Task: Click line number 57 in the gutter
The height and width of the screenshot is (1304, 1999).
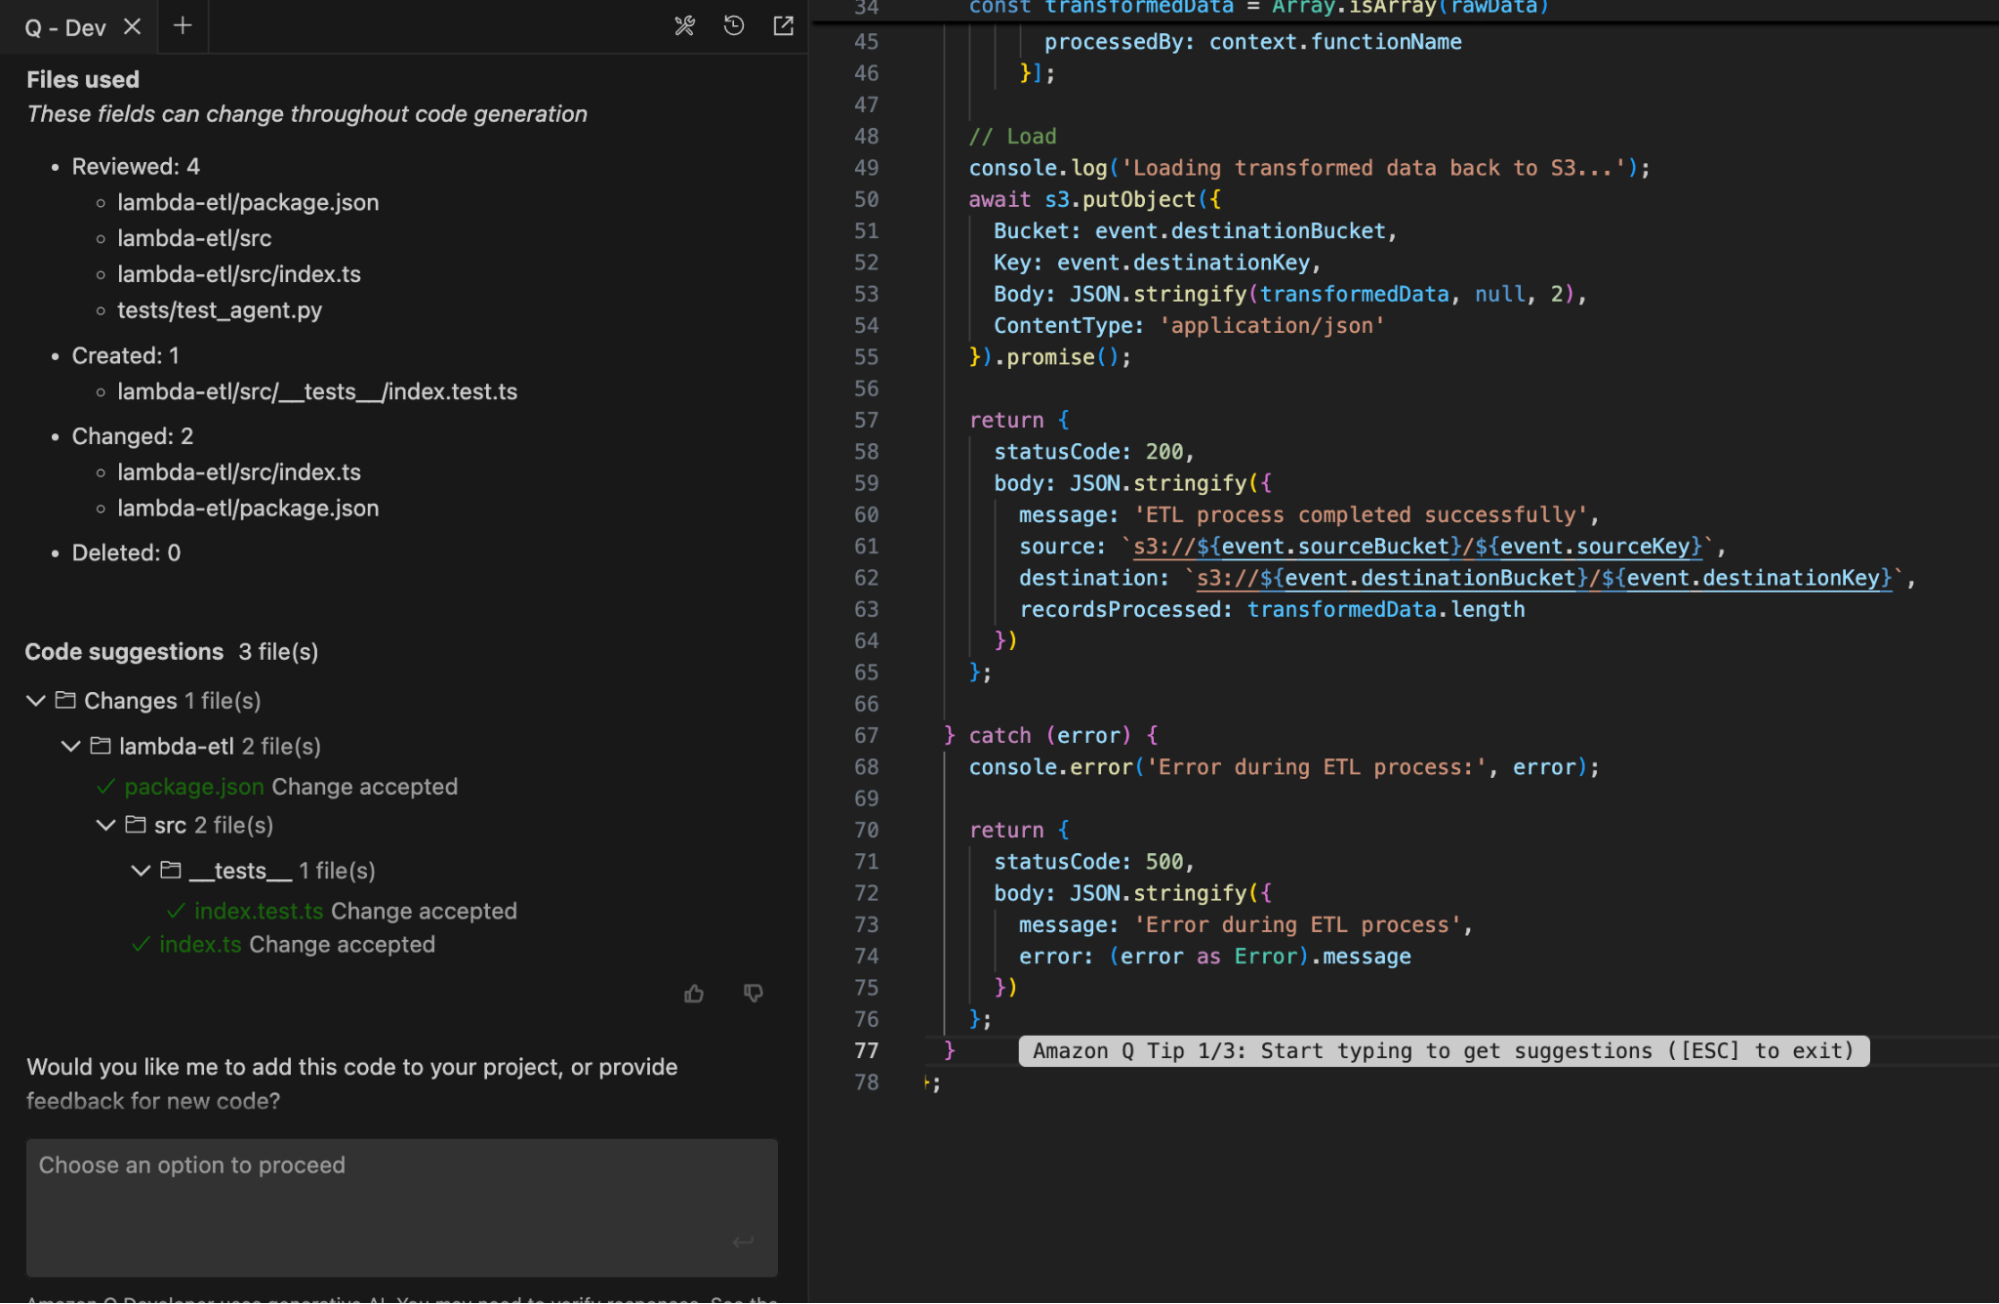Action: pos(866,420)
